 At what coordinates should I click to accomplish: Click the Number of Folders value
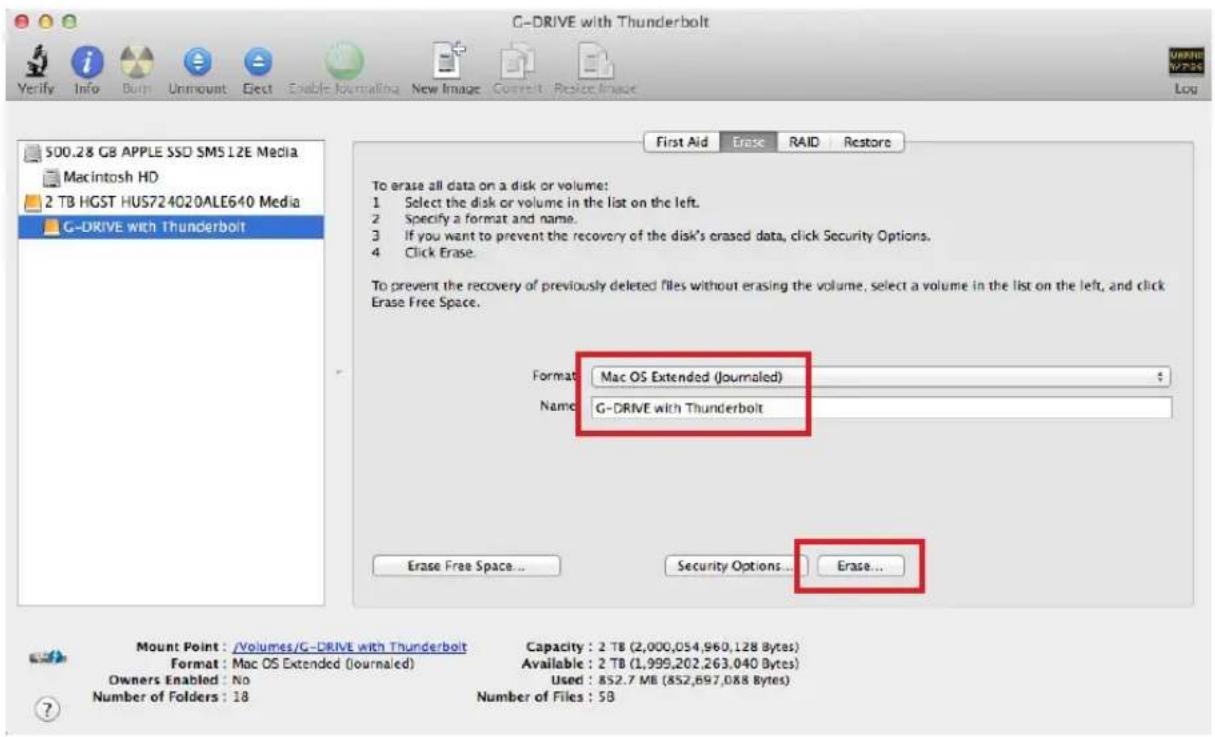pyautogui.click(x=240, y=697)
